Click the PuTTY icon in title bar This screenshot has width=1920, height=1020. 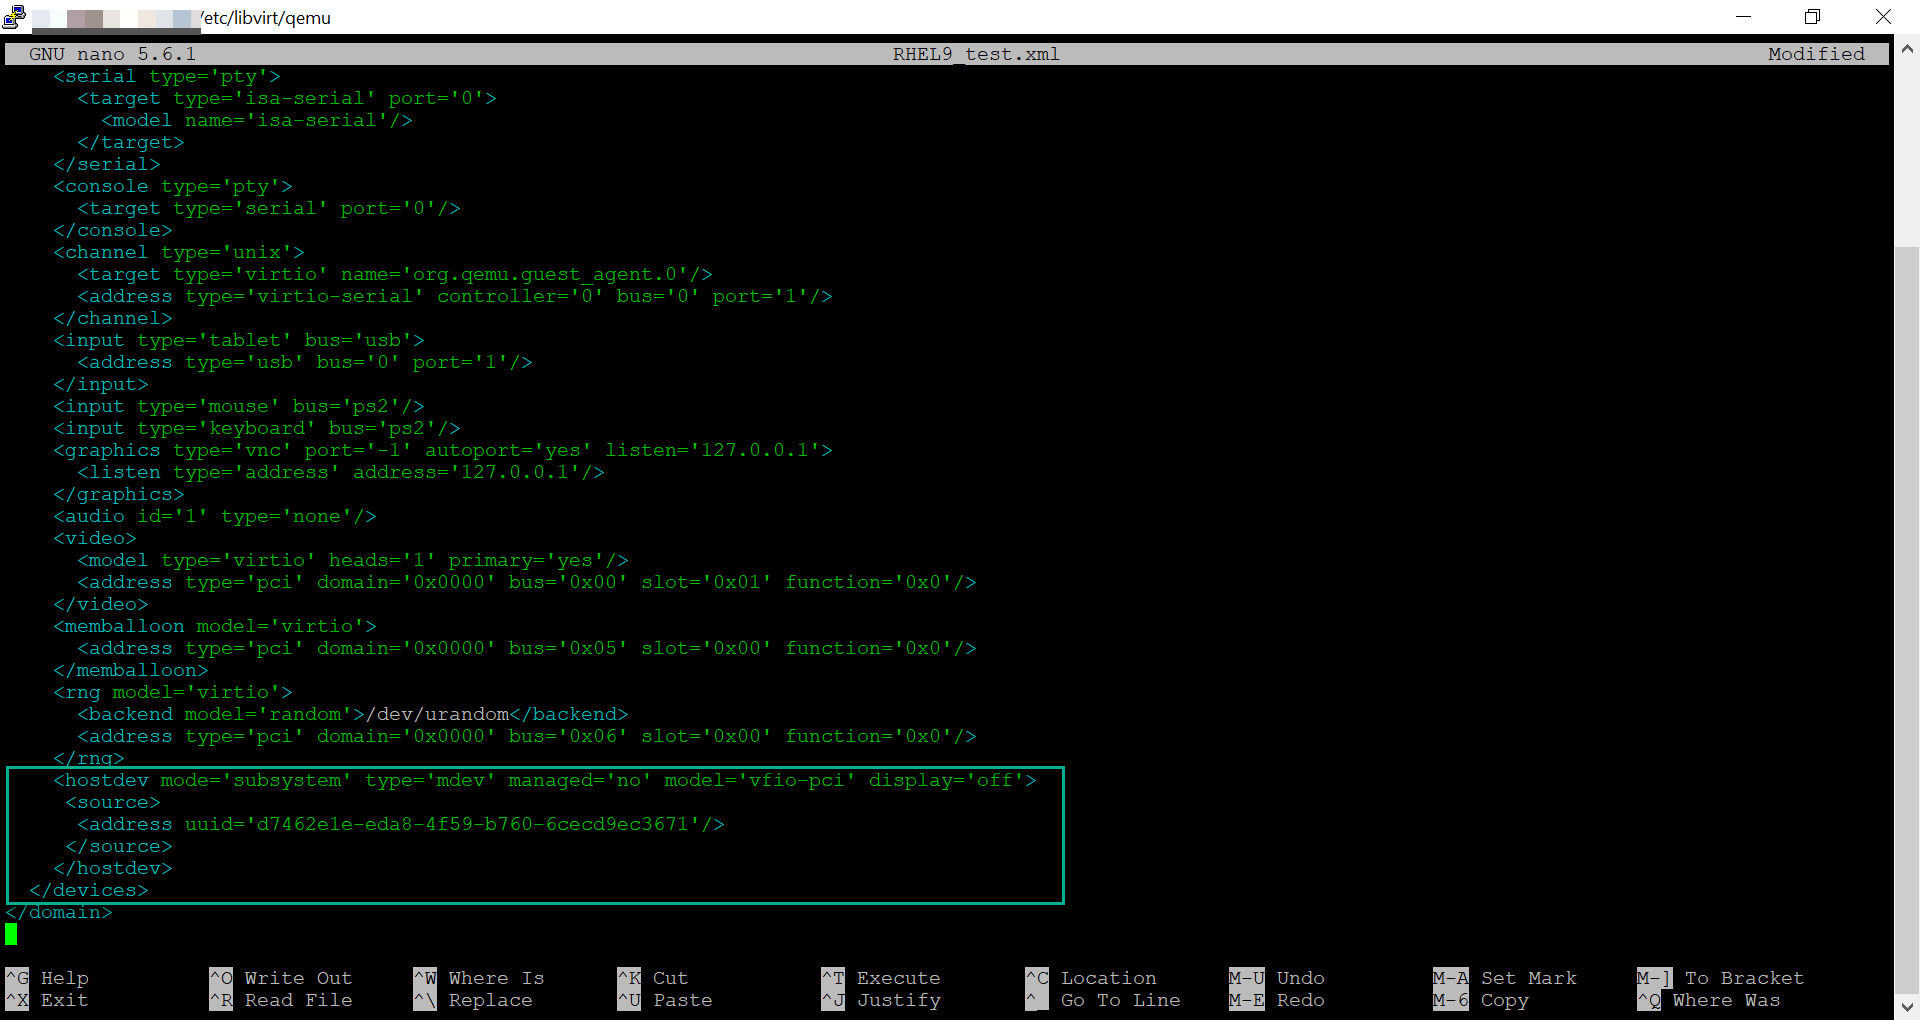[x=14, y=17]
